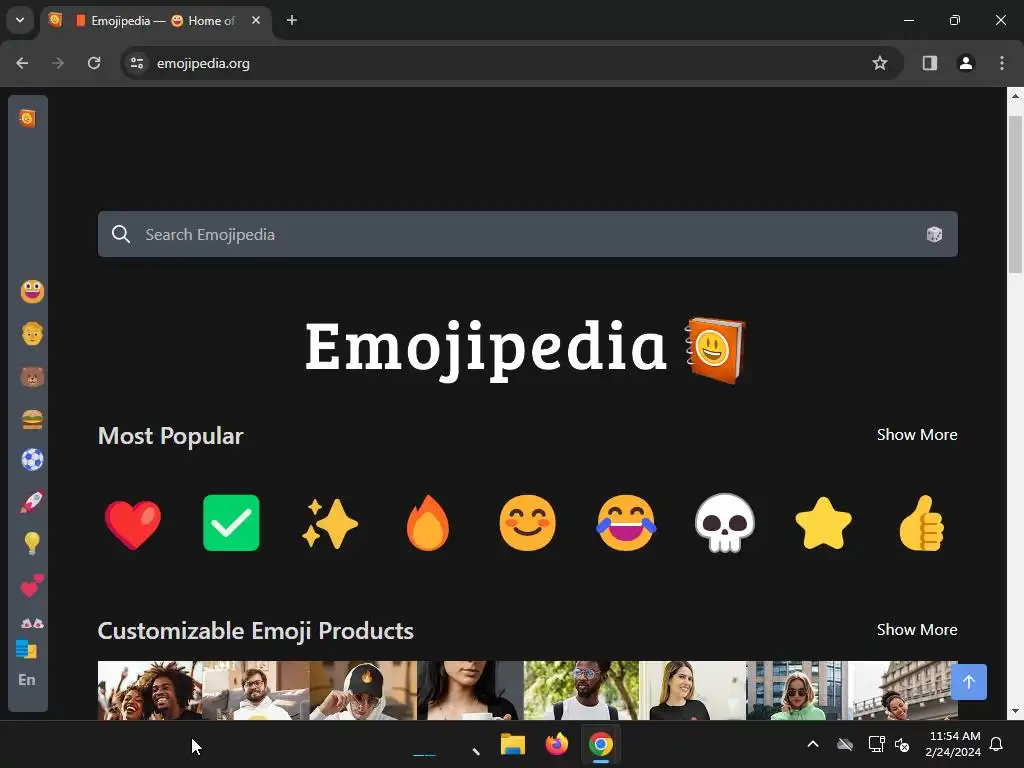The width and height of the screenshot is (1024, 768).
Task: Open the Chrome profile menu
Action: [x=965, y=63]
